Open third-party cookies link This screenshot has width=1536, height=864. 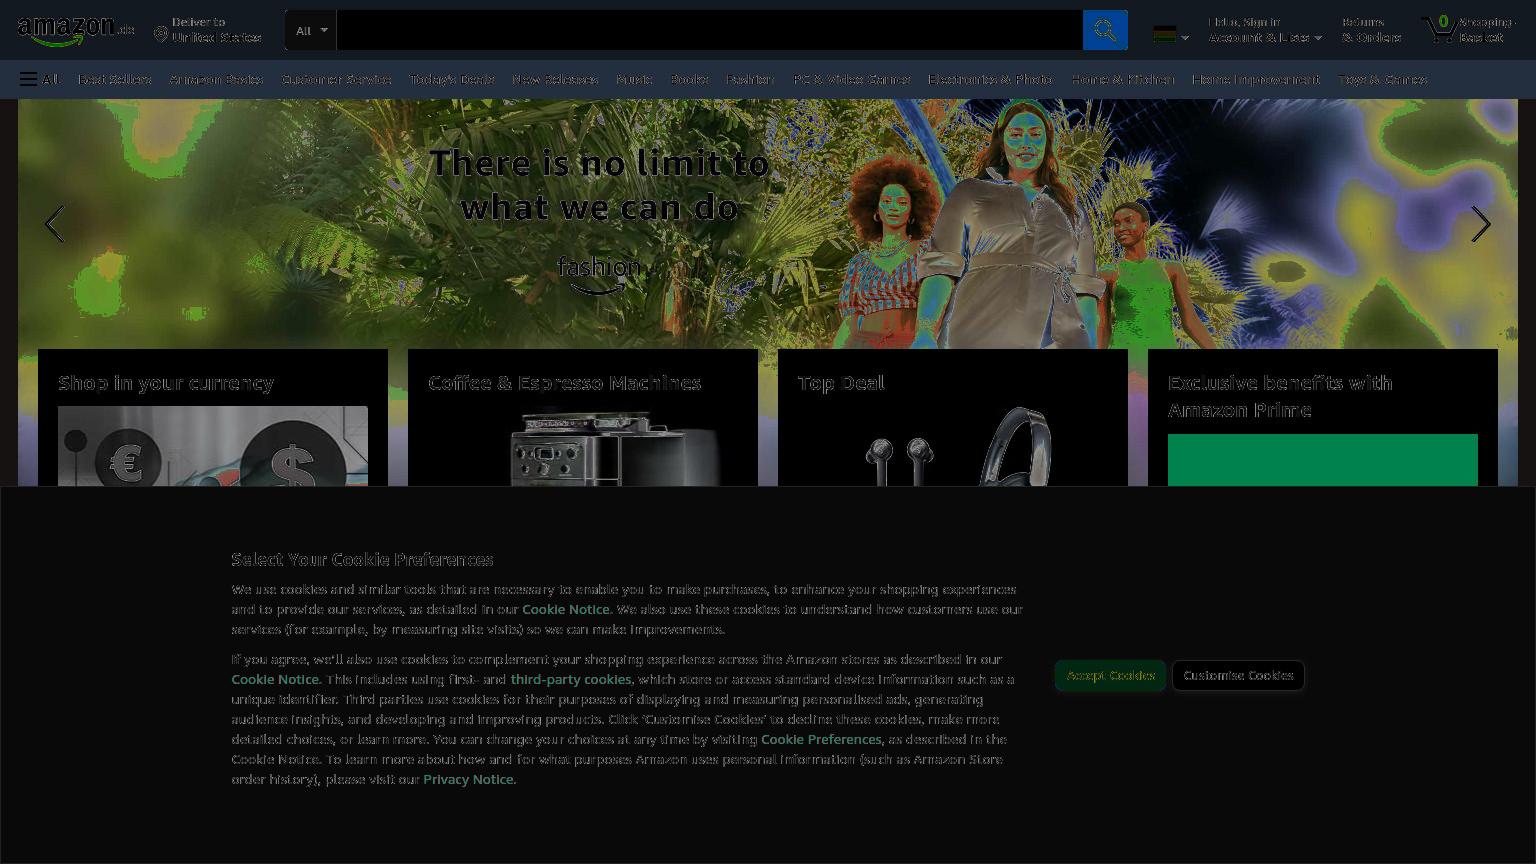[x=571, y=679]
